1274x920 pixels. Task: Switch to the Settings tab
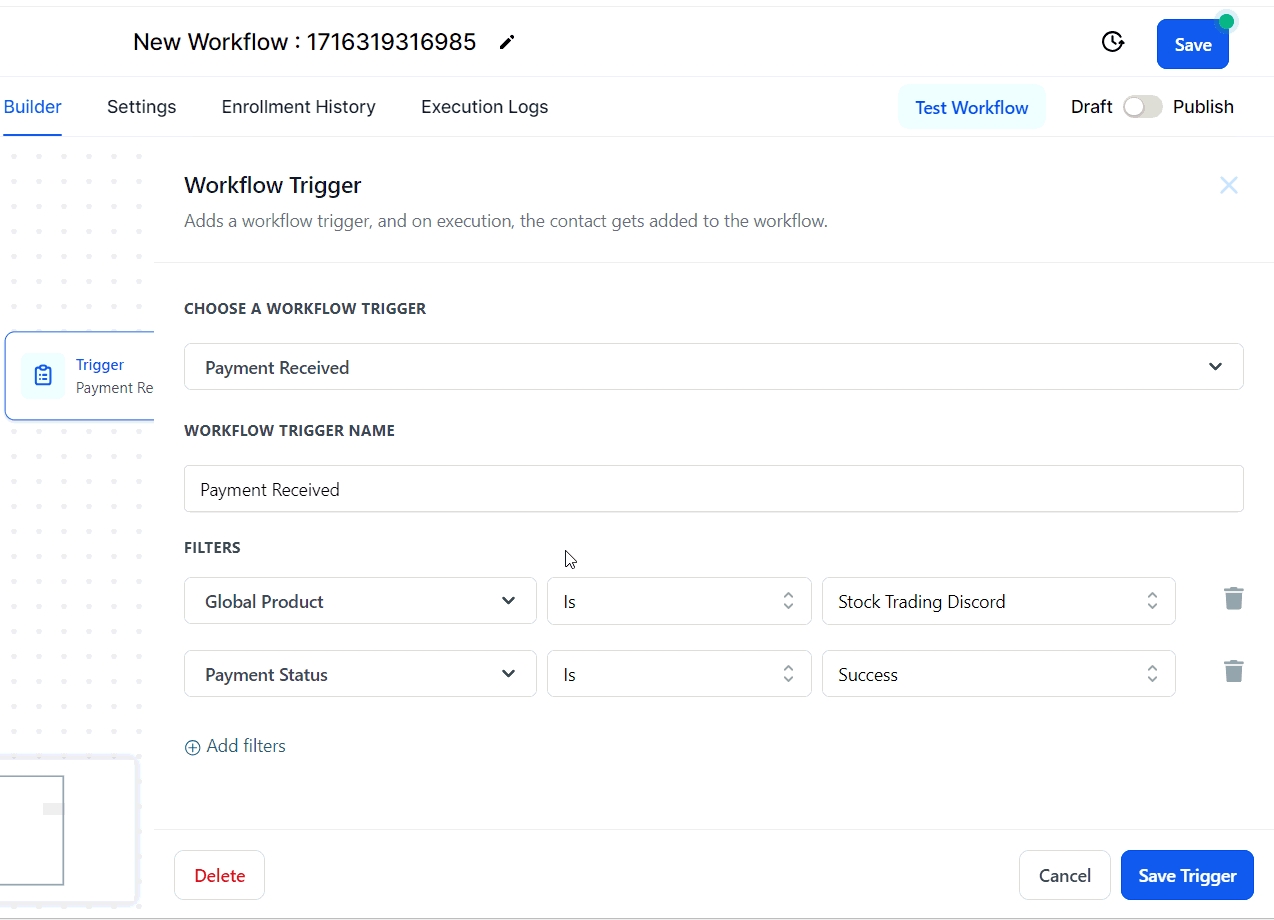pyautogui.click(x=141, y=107)
